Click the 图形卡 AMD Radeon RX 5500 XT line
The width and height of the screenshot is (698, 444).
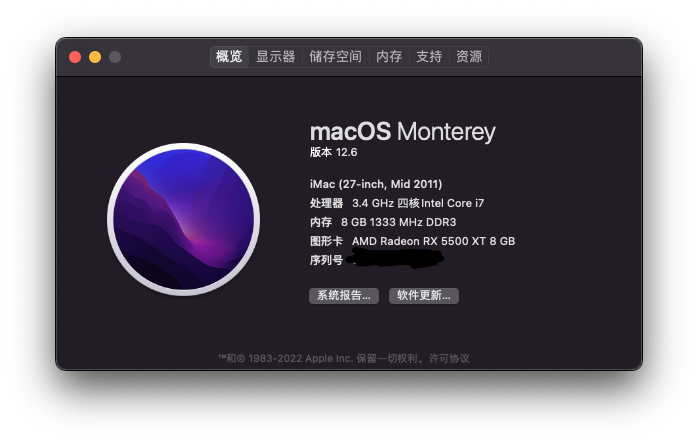[x=412, y=241]
